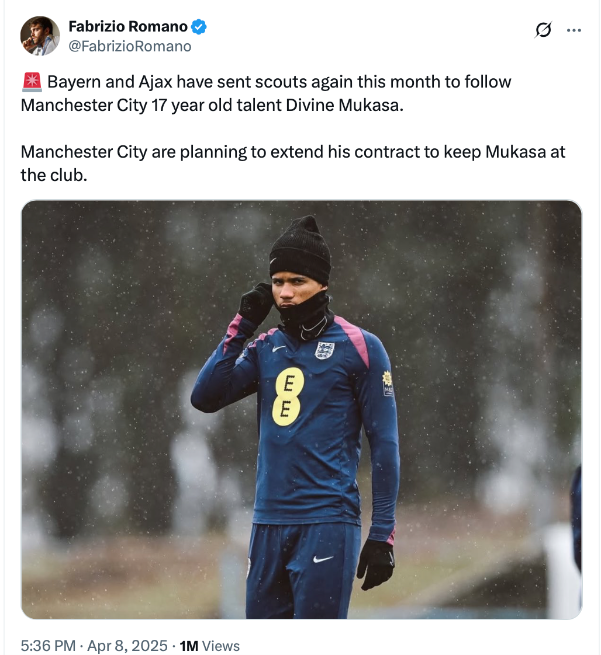Click the England crest on the shirt

pos(324,350)
